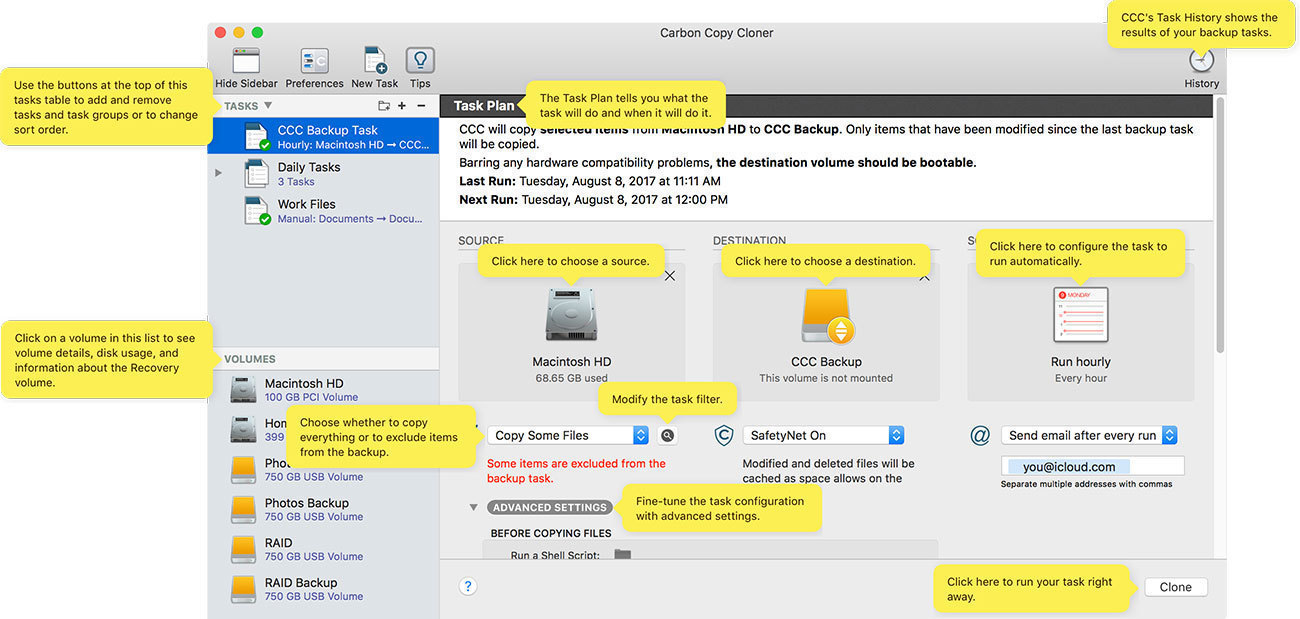
Task: Open the Task History clock icon
Action: [x=1201, y=61]
